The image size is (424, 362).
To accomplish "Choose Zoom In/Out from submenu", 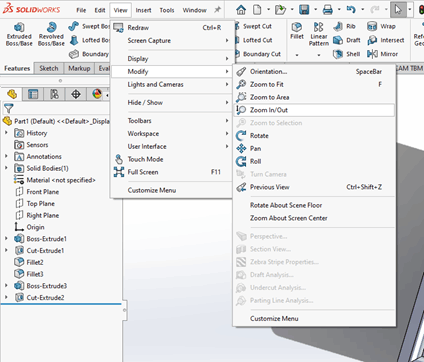I will (x=314, y=110).
